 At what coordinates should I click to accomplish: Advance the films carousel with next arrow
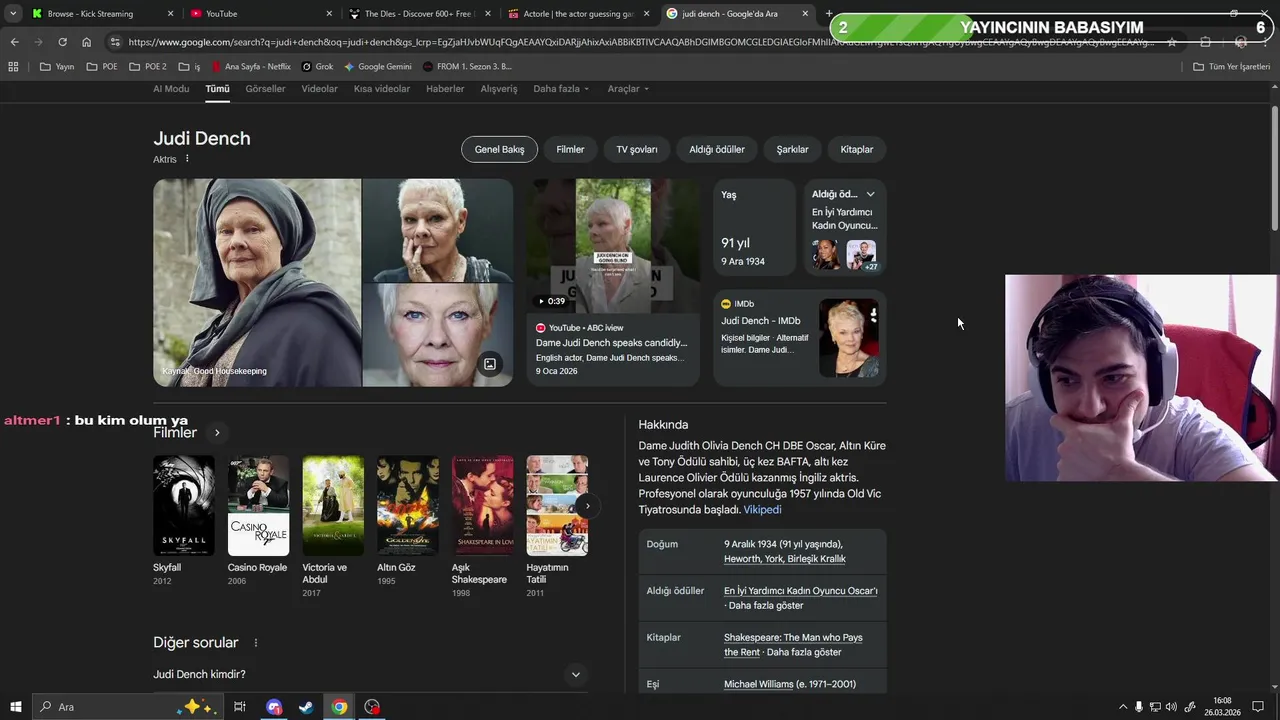(588, 506)
